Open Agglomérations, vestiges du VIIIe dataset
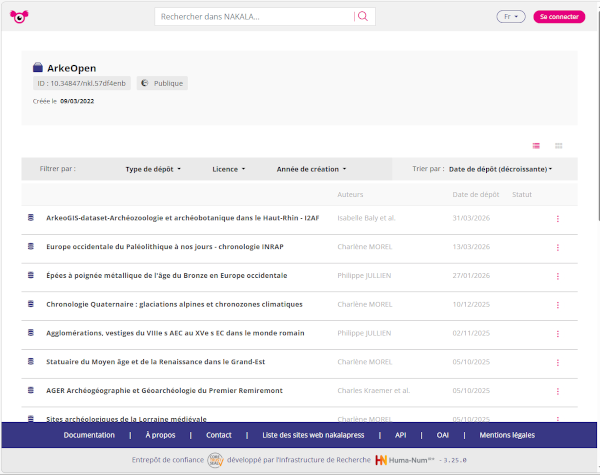 tap(175, 333)
